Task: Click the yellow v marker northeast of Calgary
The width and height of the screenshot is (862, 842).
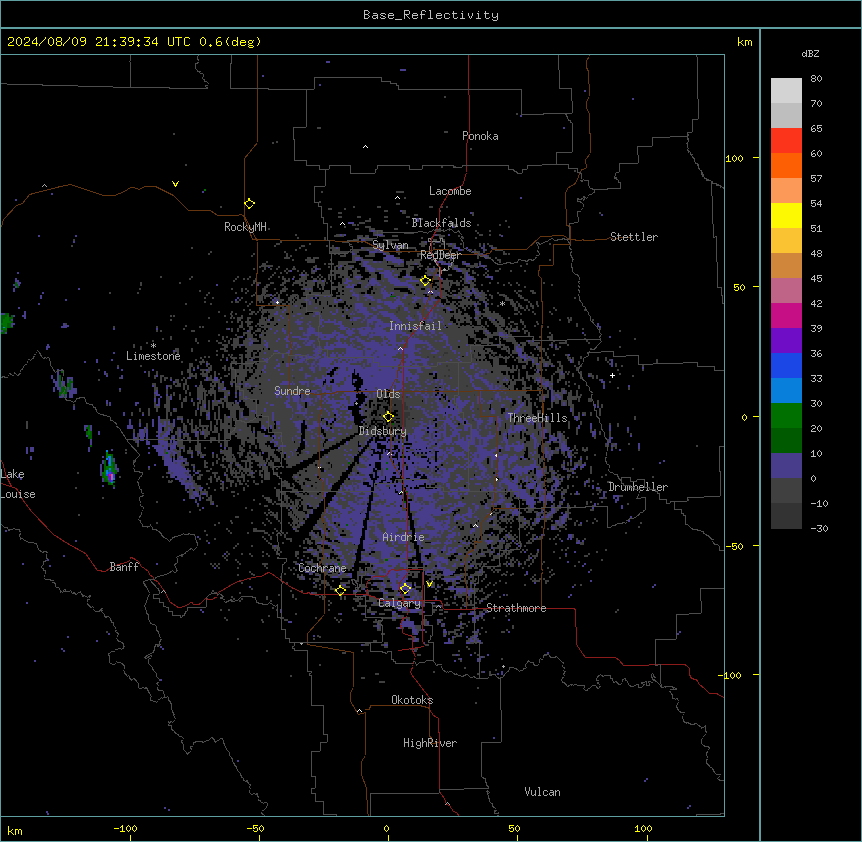Action: 429,584
